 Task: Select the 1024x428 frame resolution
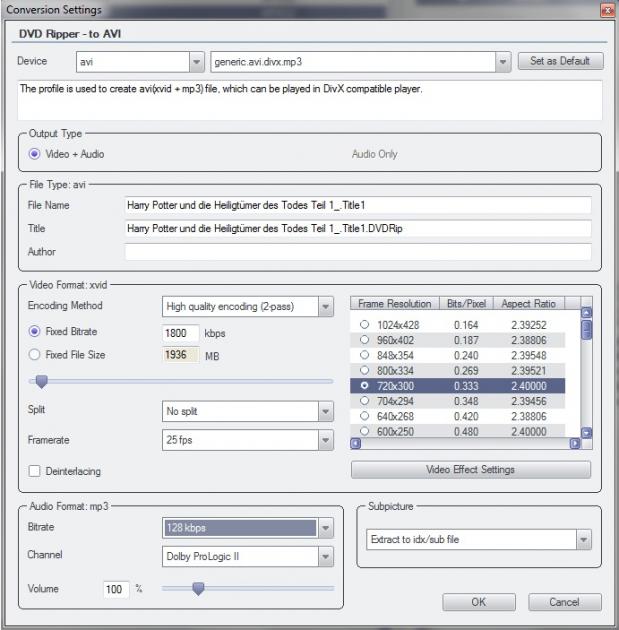(365, 325)
